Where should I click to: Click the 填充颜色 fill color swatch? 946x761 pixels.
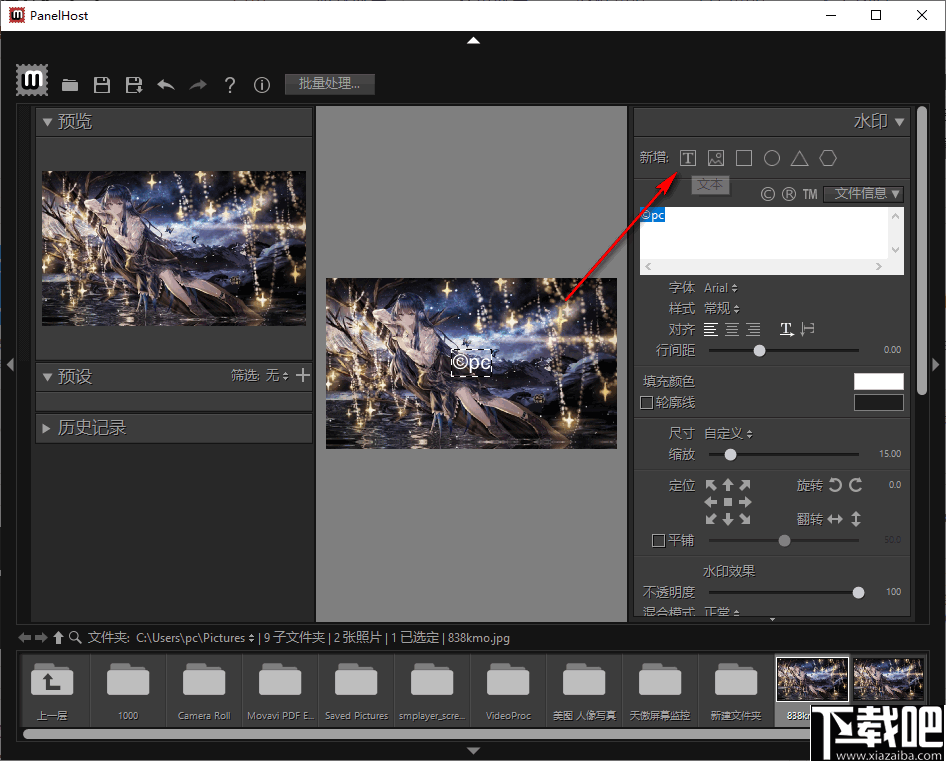[x=878, y=381]
